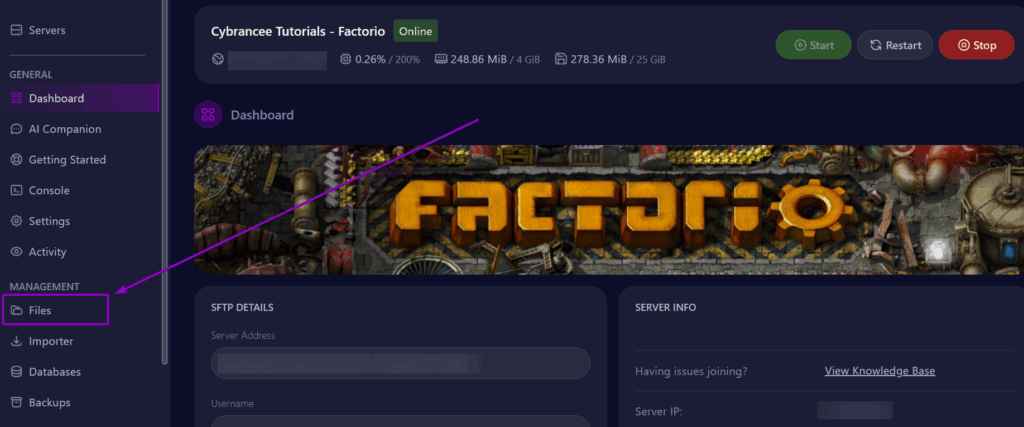Click the 278.36 MiB disk value
This screenshot has height=427, width=1024.
coord(599,59)
